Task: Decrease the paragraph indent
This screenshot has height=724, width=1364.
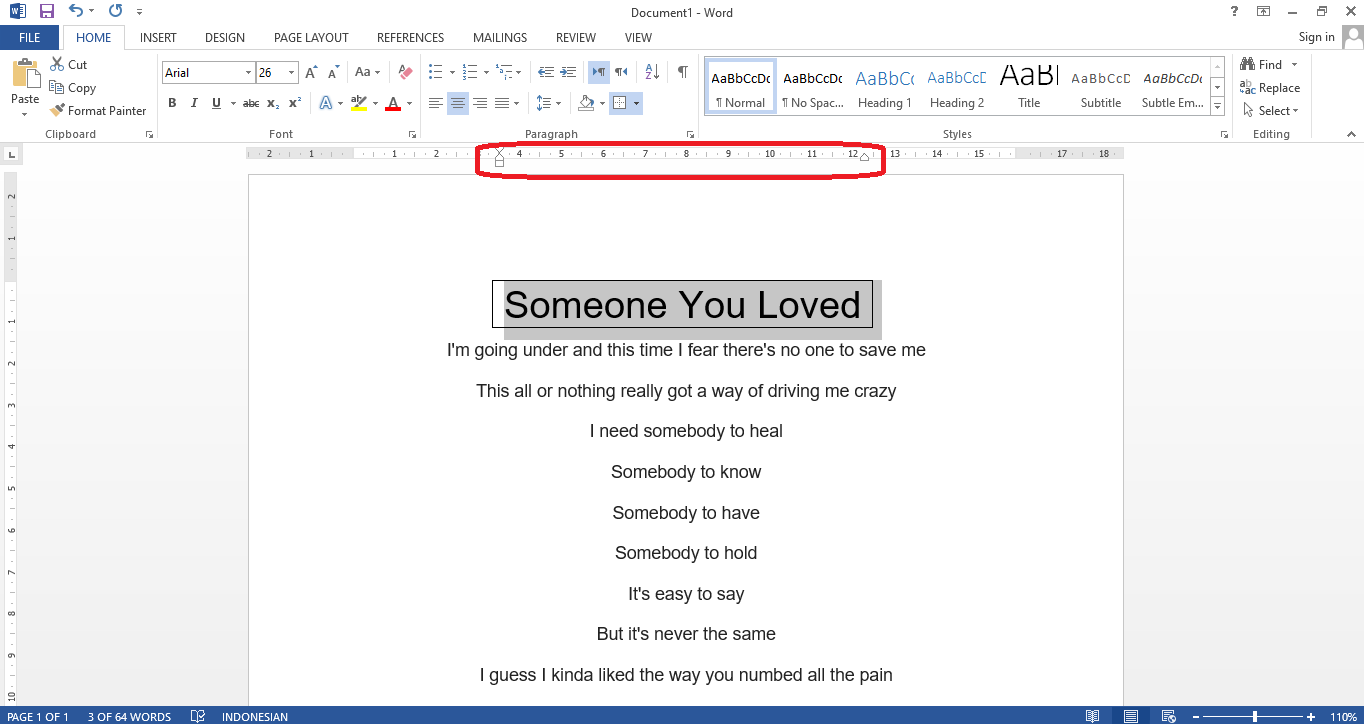Action: (x=545, y=73)
